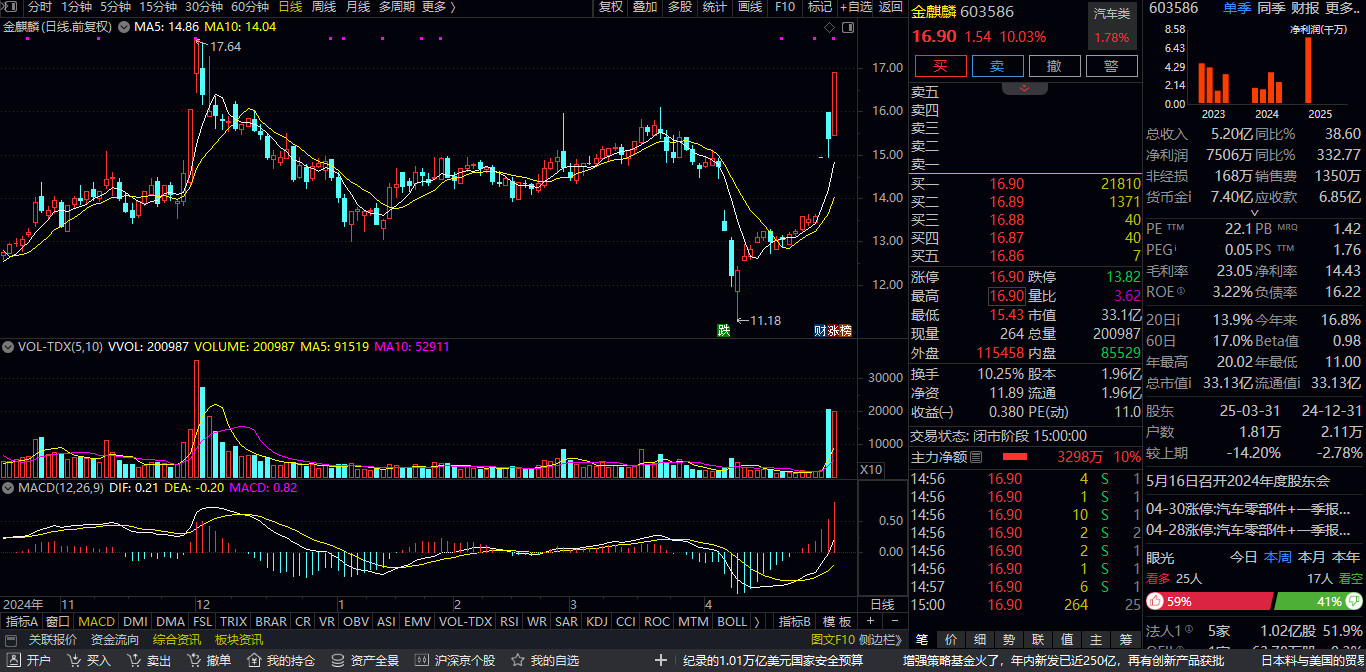Select 本周 sentiment period

tap(1278, 557)
